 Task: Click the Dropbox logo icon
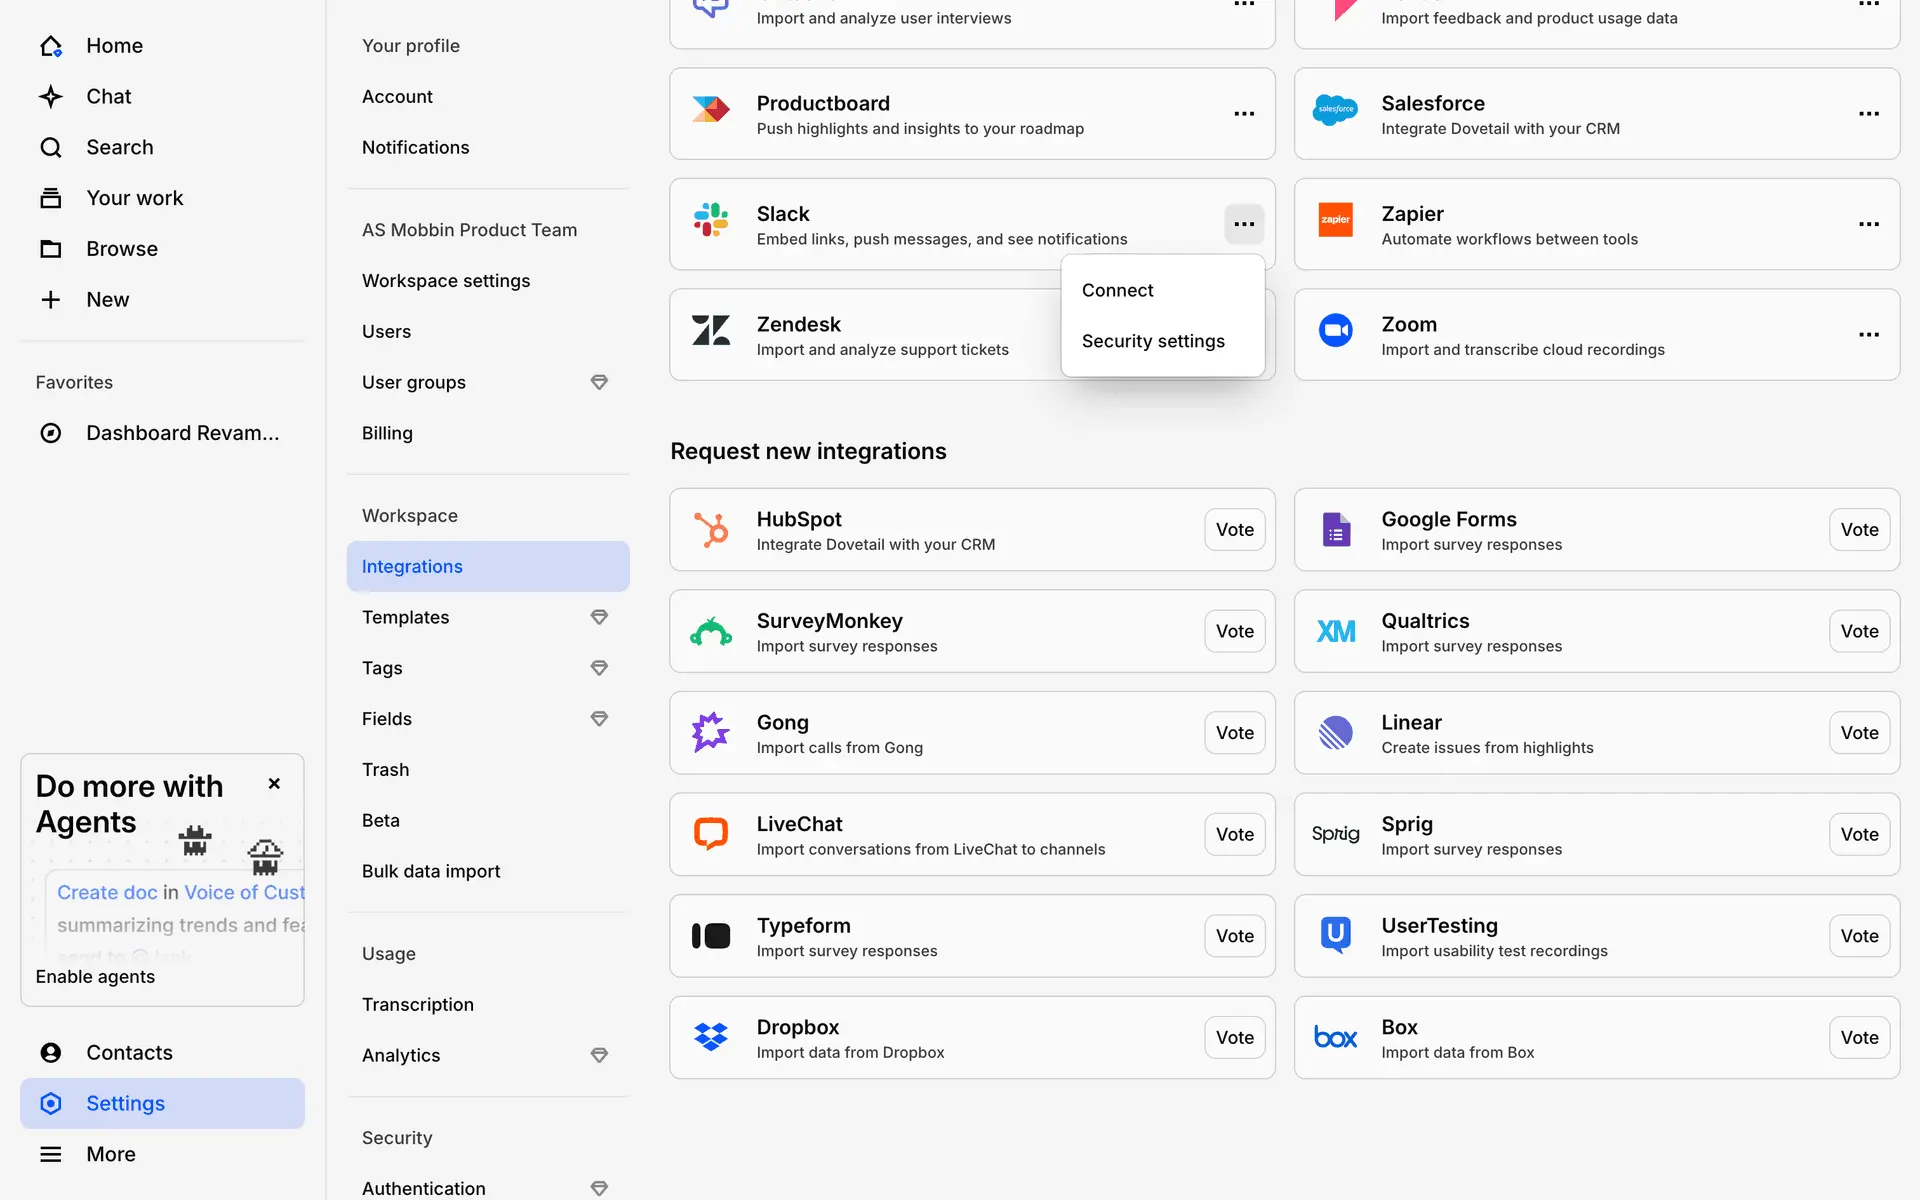[711, 1037]
